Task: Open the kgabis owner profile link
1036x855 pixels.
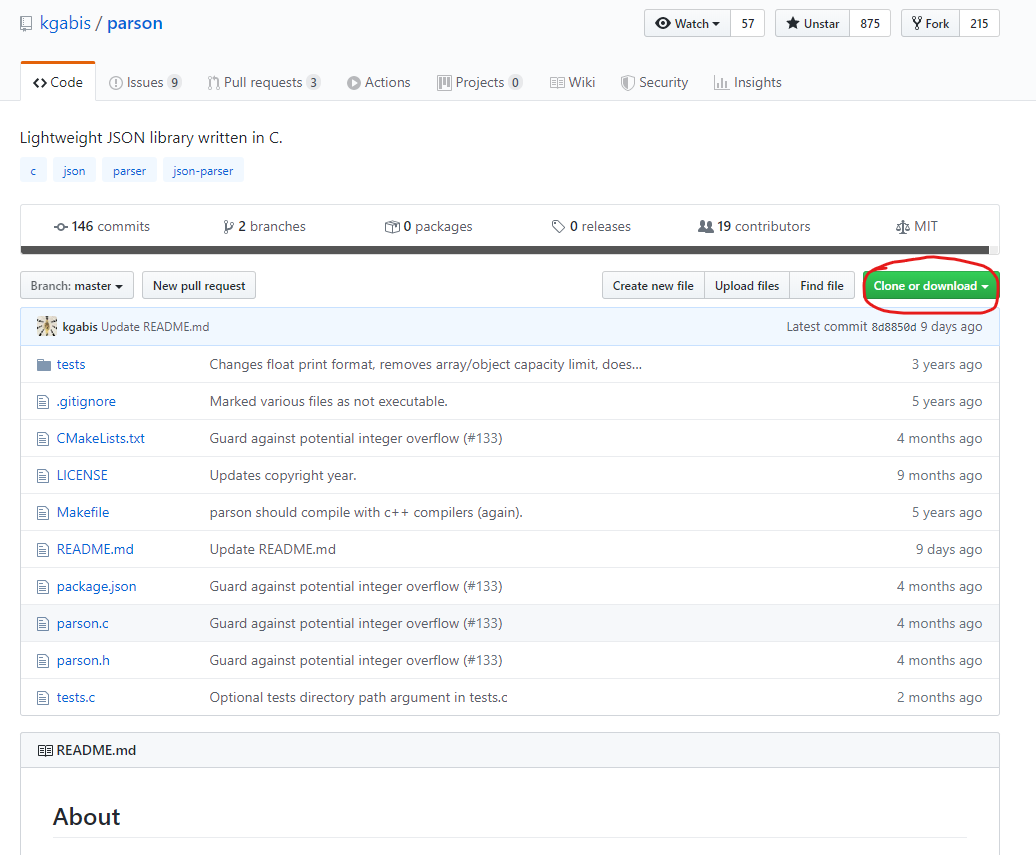Action: [65, 23]
